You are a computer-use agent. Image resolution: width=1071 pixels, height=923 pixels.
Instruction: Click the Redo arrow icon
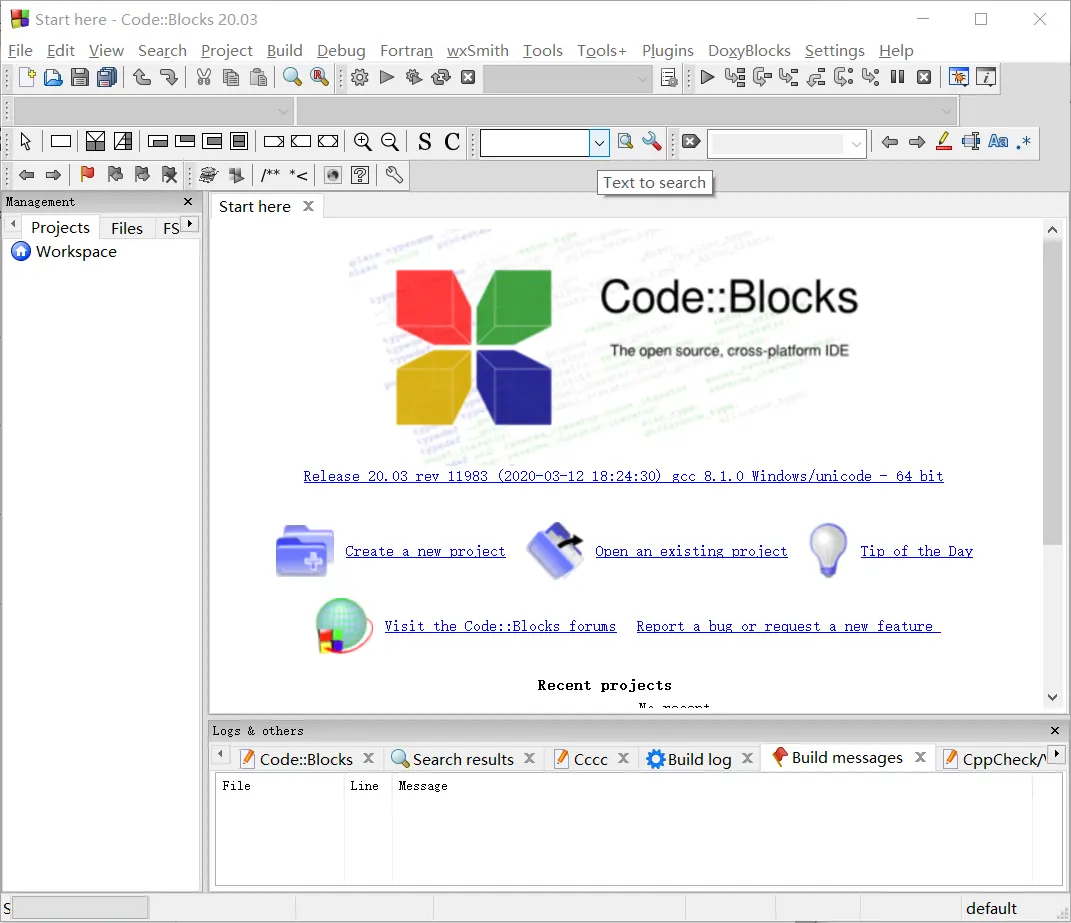(168, 77)
